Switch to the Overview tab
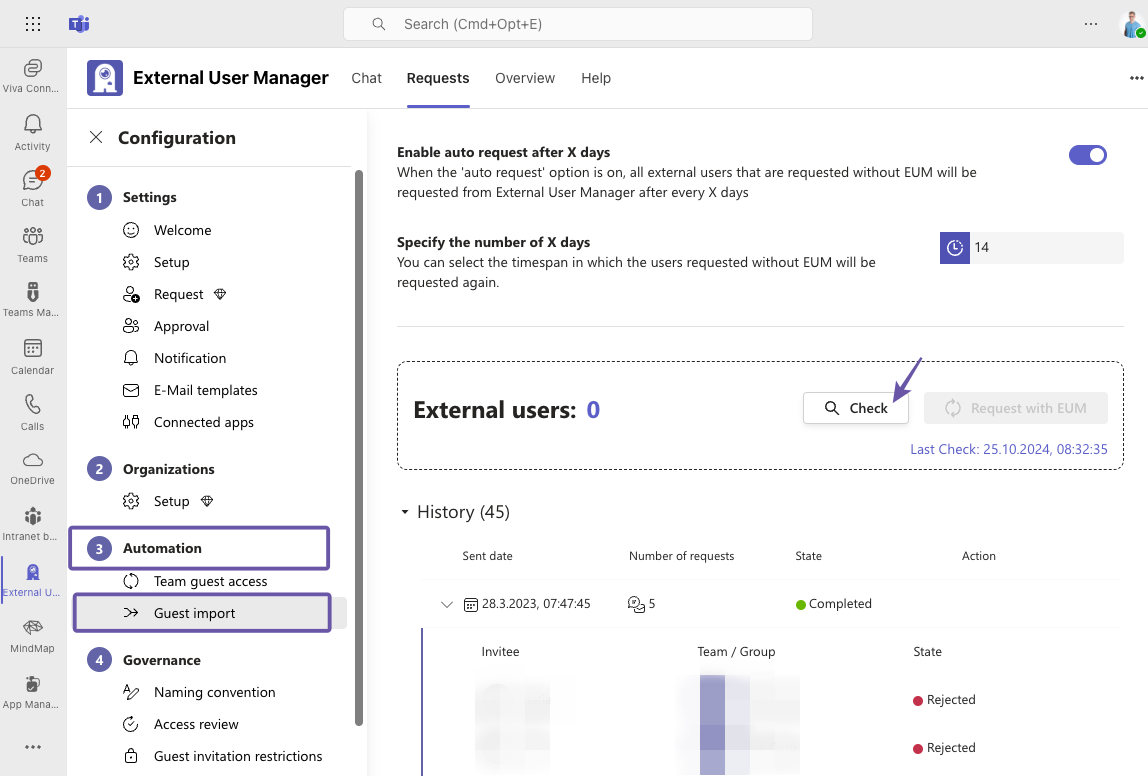This screenshot has width=1148, height=776. tap(525, 78)
